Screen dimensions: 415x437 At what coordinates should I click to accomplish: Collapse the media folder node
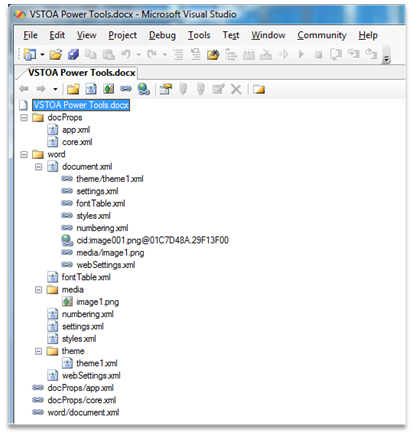(39, 289)
